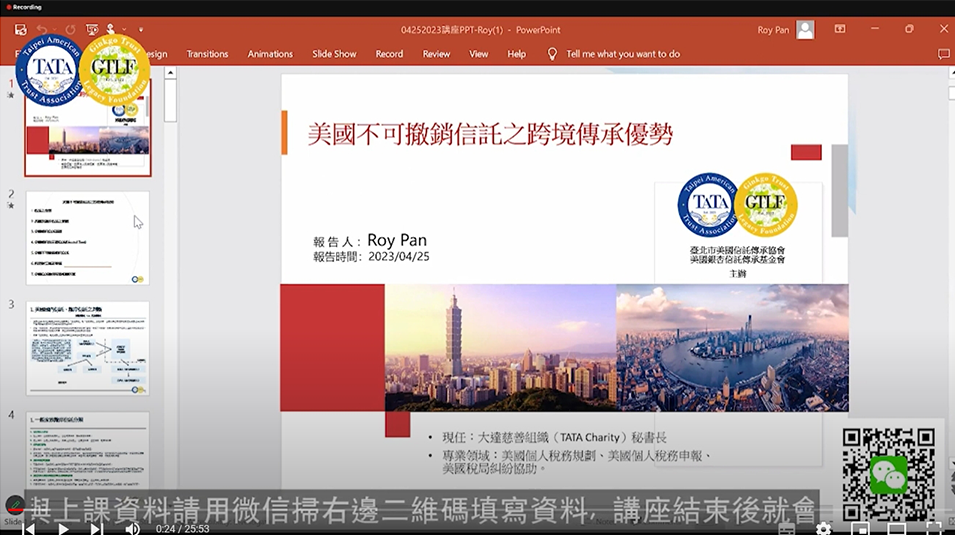Click the organizer text 臺北市美國信託傳承協會
This screenshot has width=955, height=535.
[738, 250]
